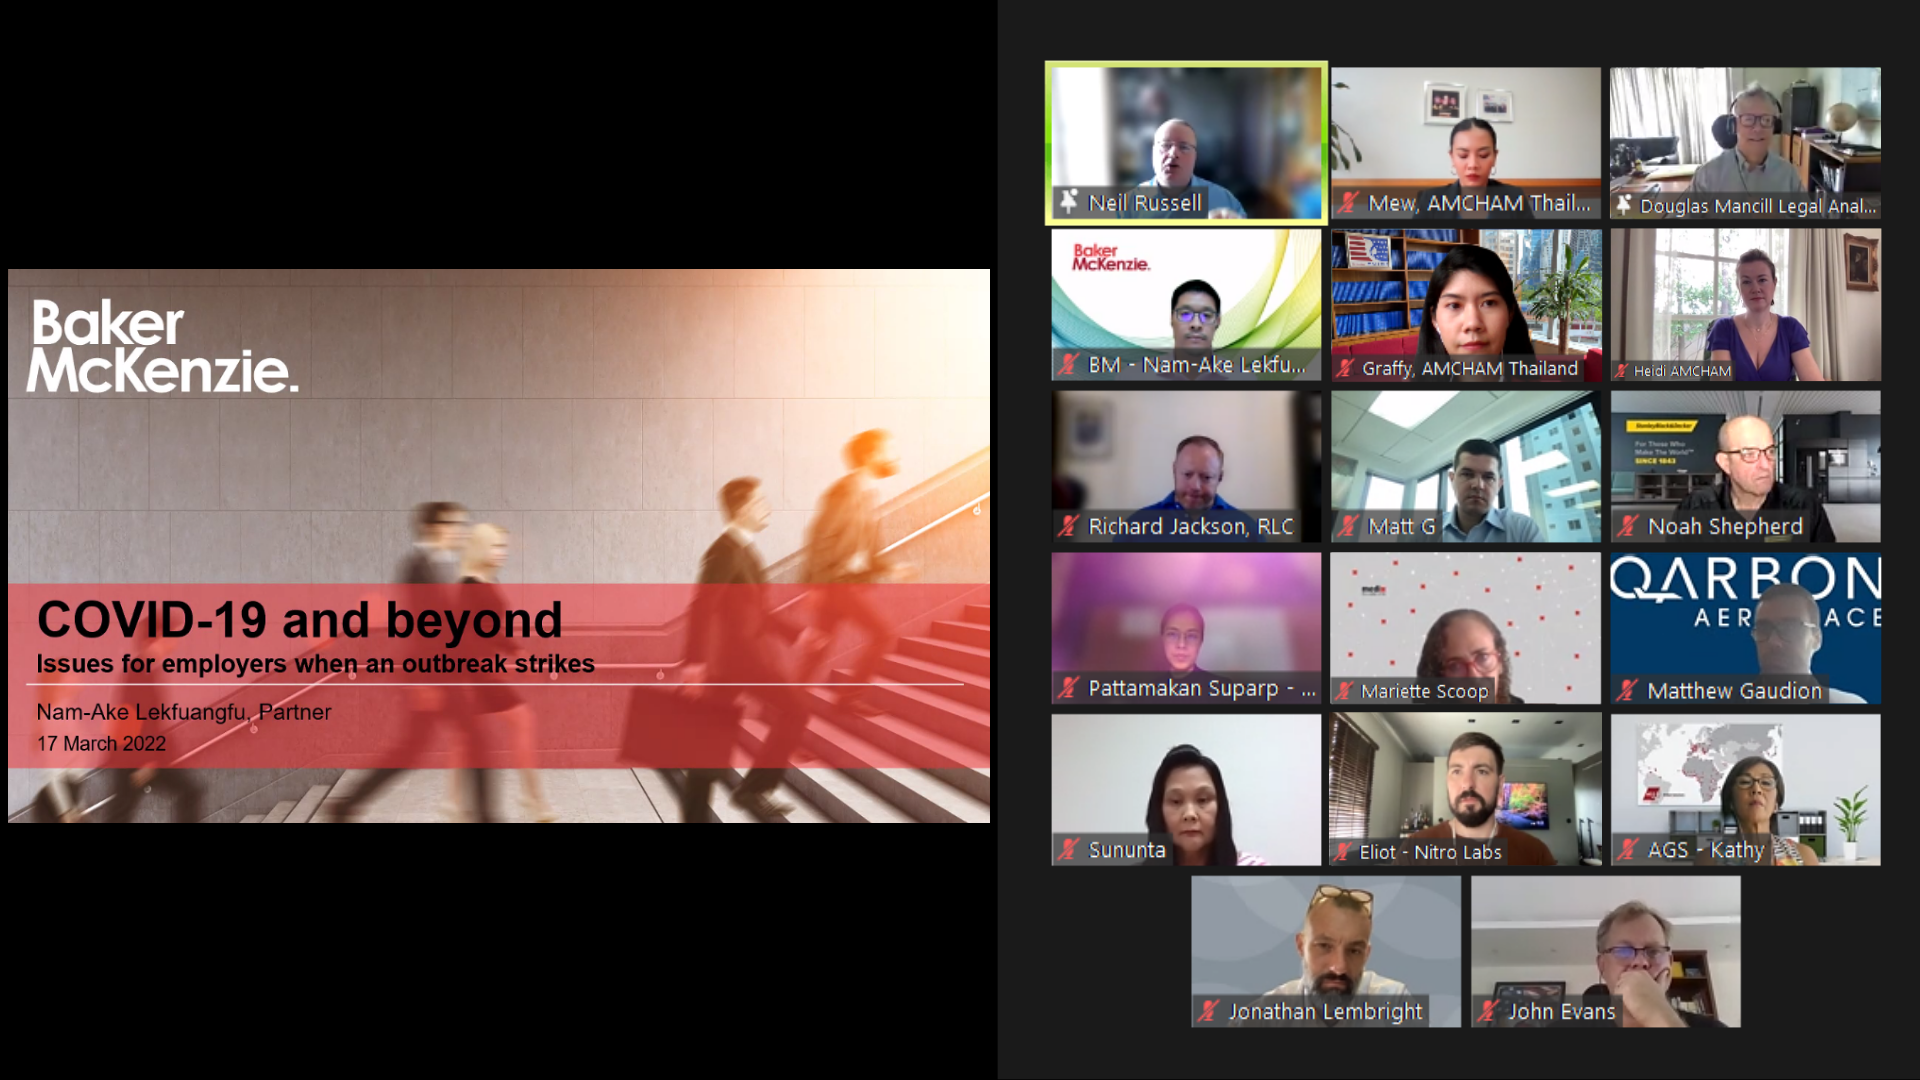Select Eliot - Nitro Labs video tile
Screen dimensions: 1920x1080
[1466, 790]
